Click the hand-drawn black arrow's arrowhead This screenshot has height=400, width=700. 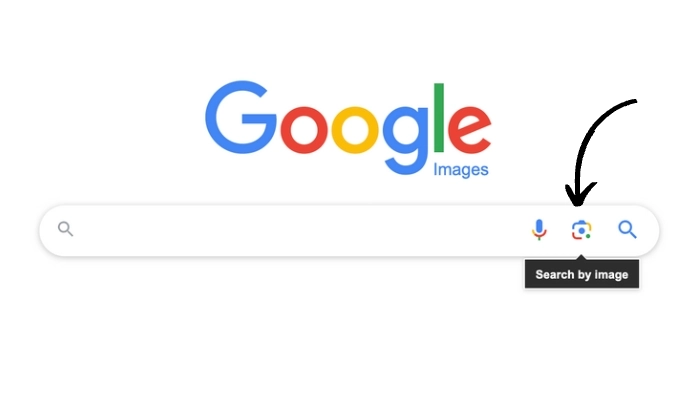pos(579,195)
